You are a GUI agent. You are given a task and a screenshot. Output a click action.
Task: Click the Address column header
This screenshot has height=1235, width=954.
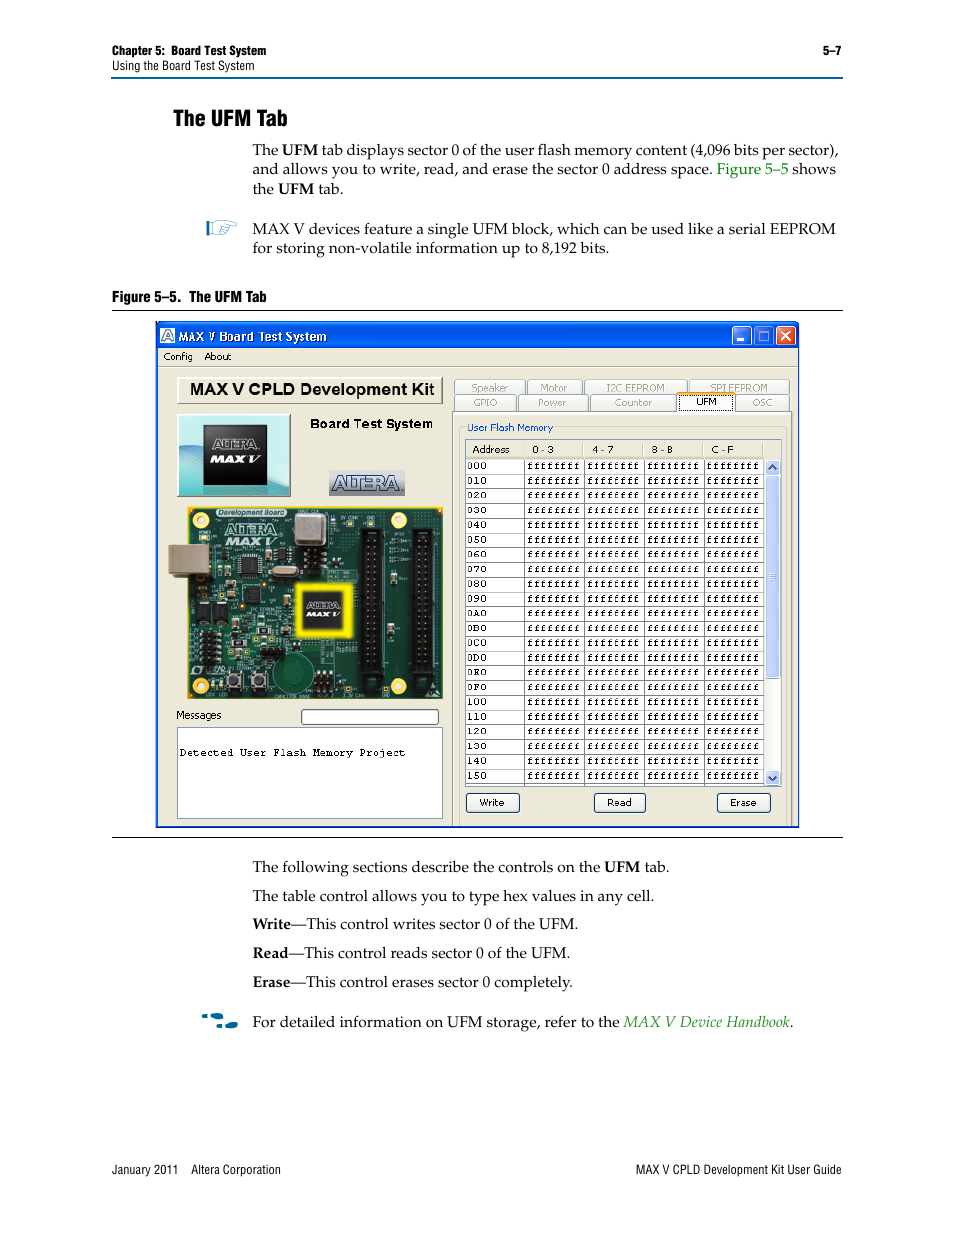click(494, 450)
